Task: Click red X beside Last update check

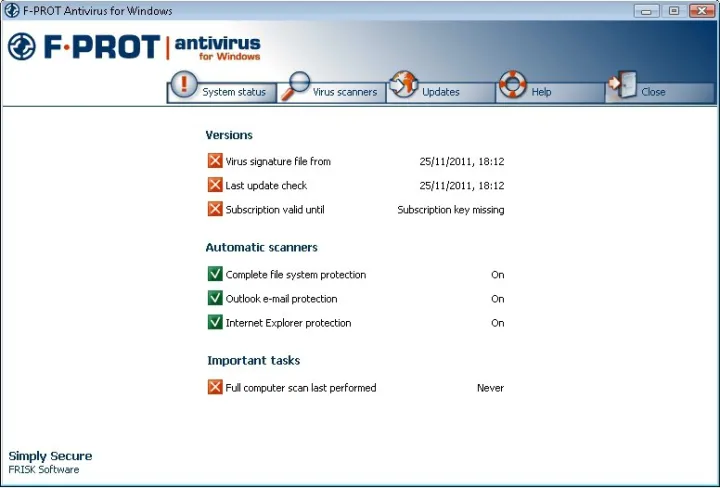Action: (215, 185)
